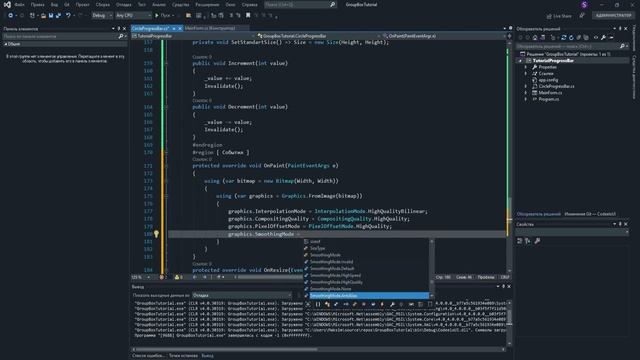The height and width of the screenshot is (360, 640).
Task: Open the Список ошибок tab at the bottom
Action: pyautogui.click(x=148, y=356)
